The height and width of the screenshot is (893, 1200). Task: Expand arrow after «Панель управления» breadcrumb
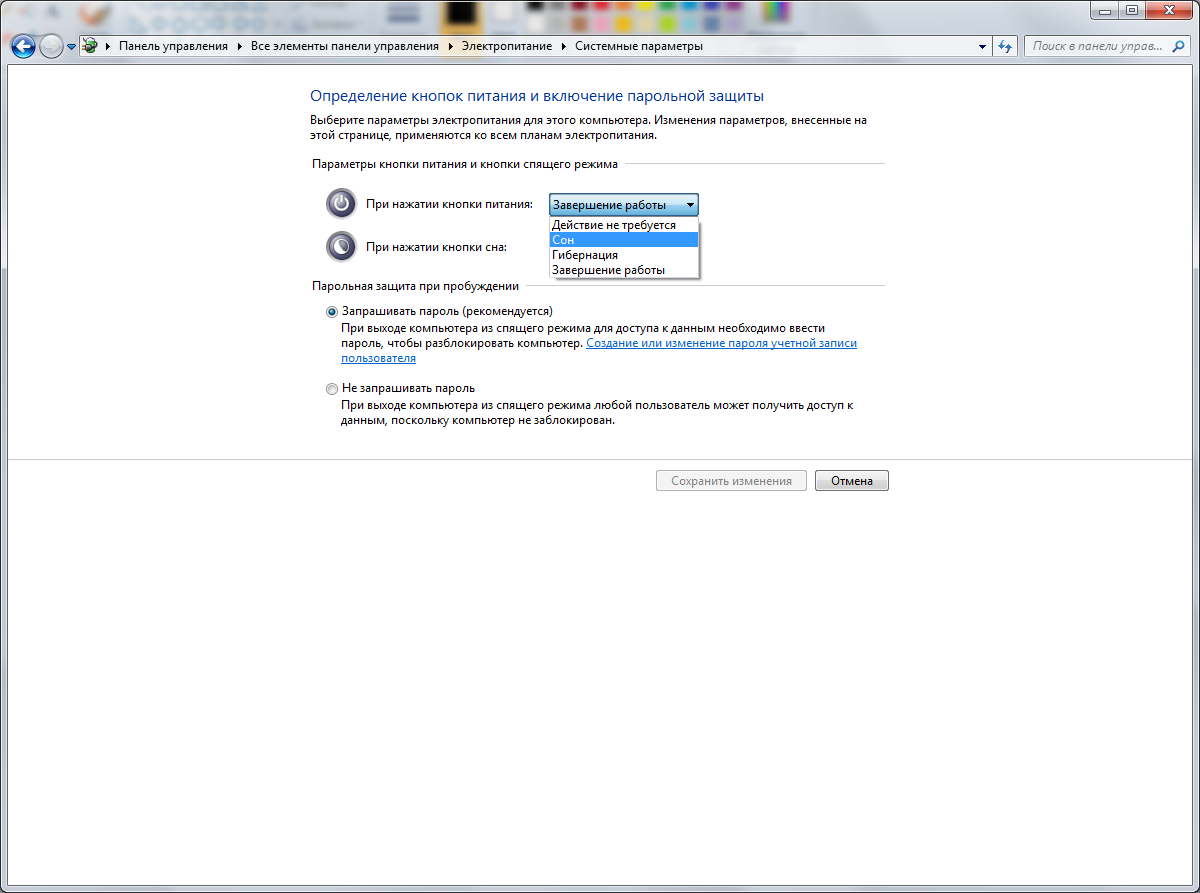(x=240, y=46)
